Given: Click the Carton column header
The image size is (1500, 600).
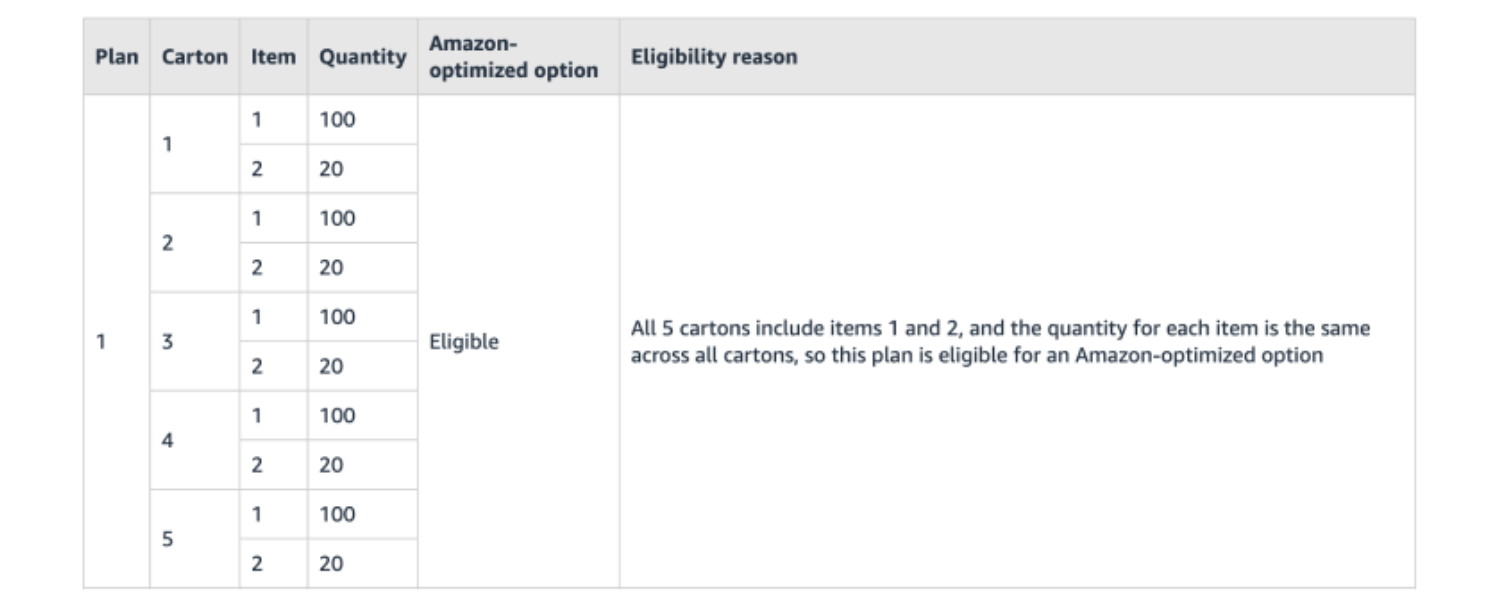Looking at the screenshot, I should tap(194, 57).
